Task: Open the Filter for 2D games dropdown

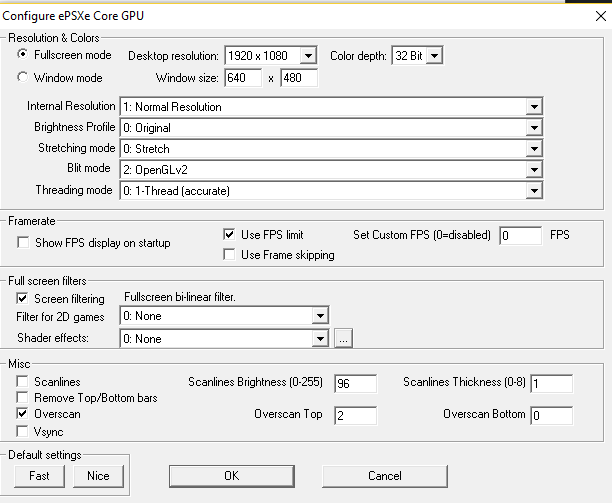Action: pos(224,316)
